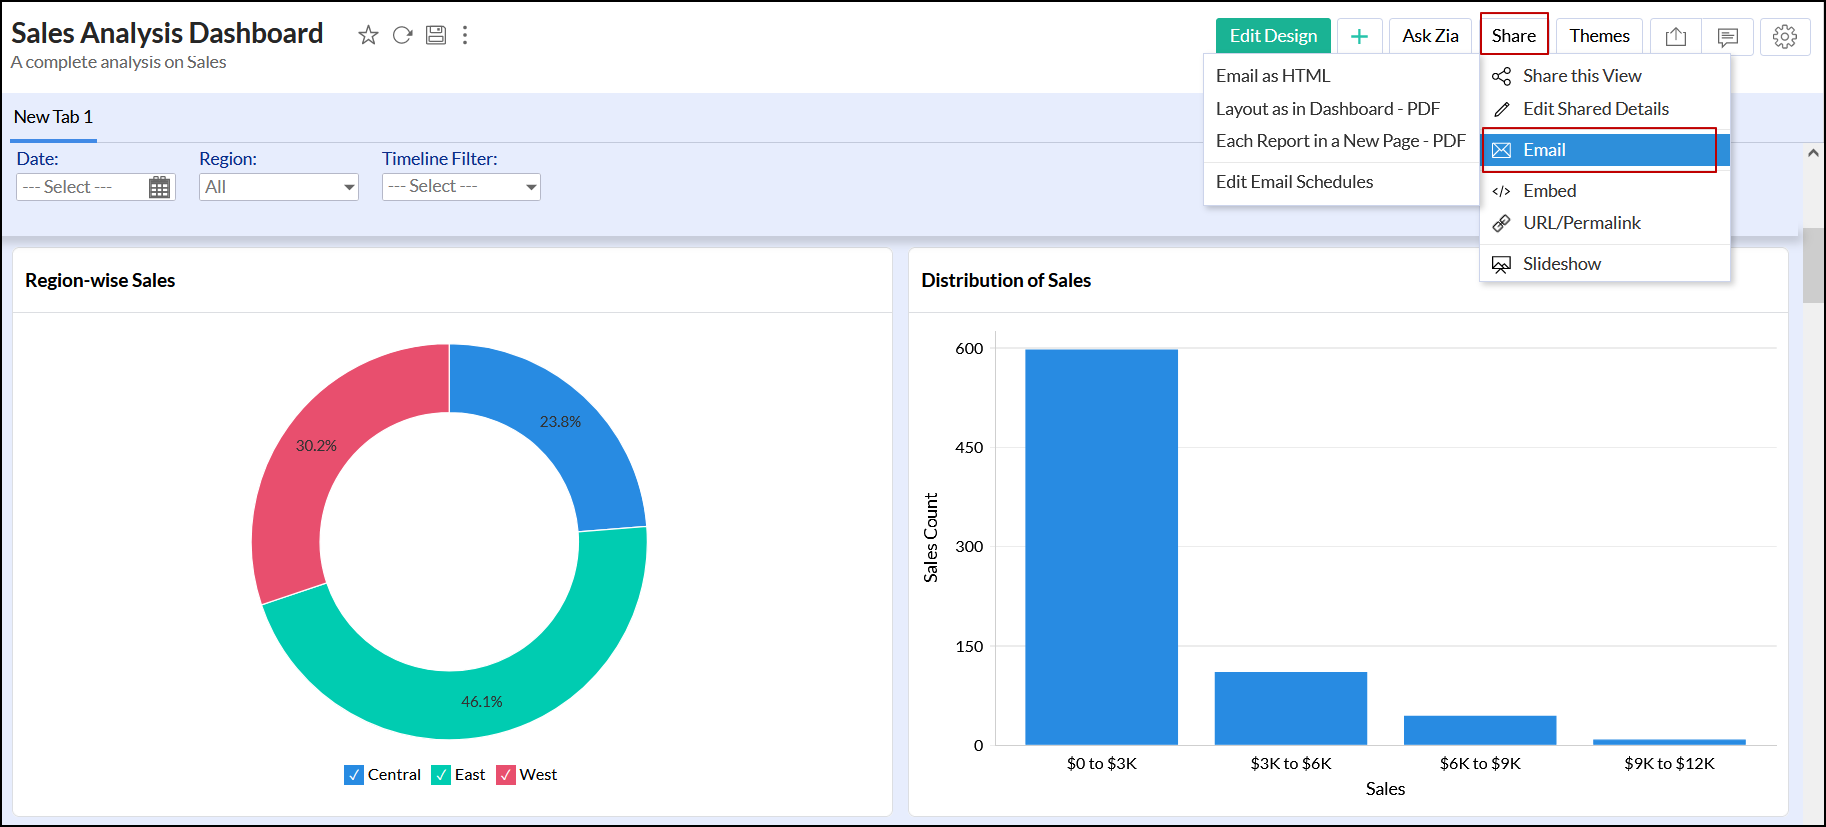Toggle the West legend checkbox

(506, 775)
